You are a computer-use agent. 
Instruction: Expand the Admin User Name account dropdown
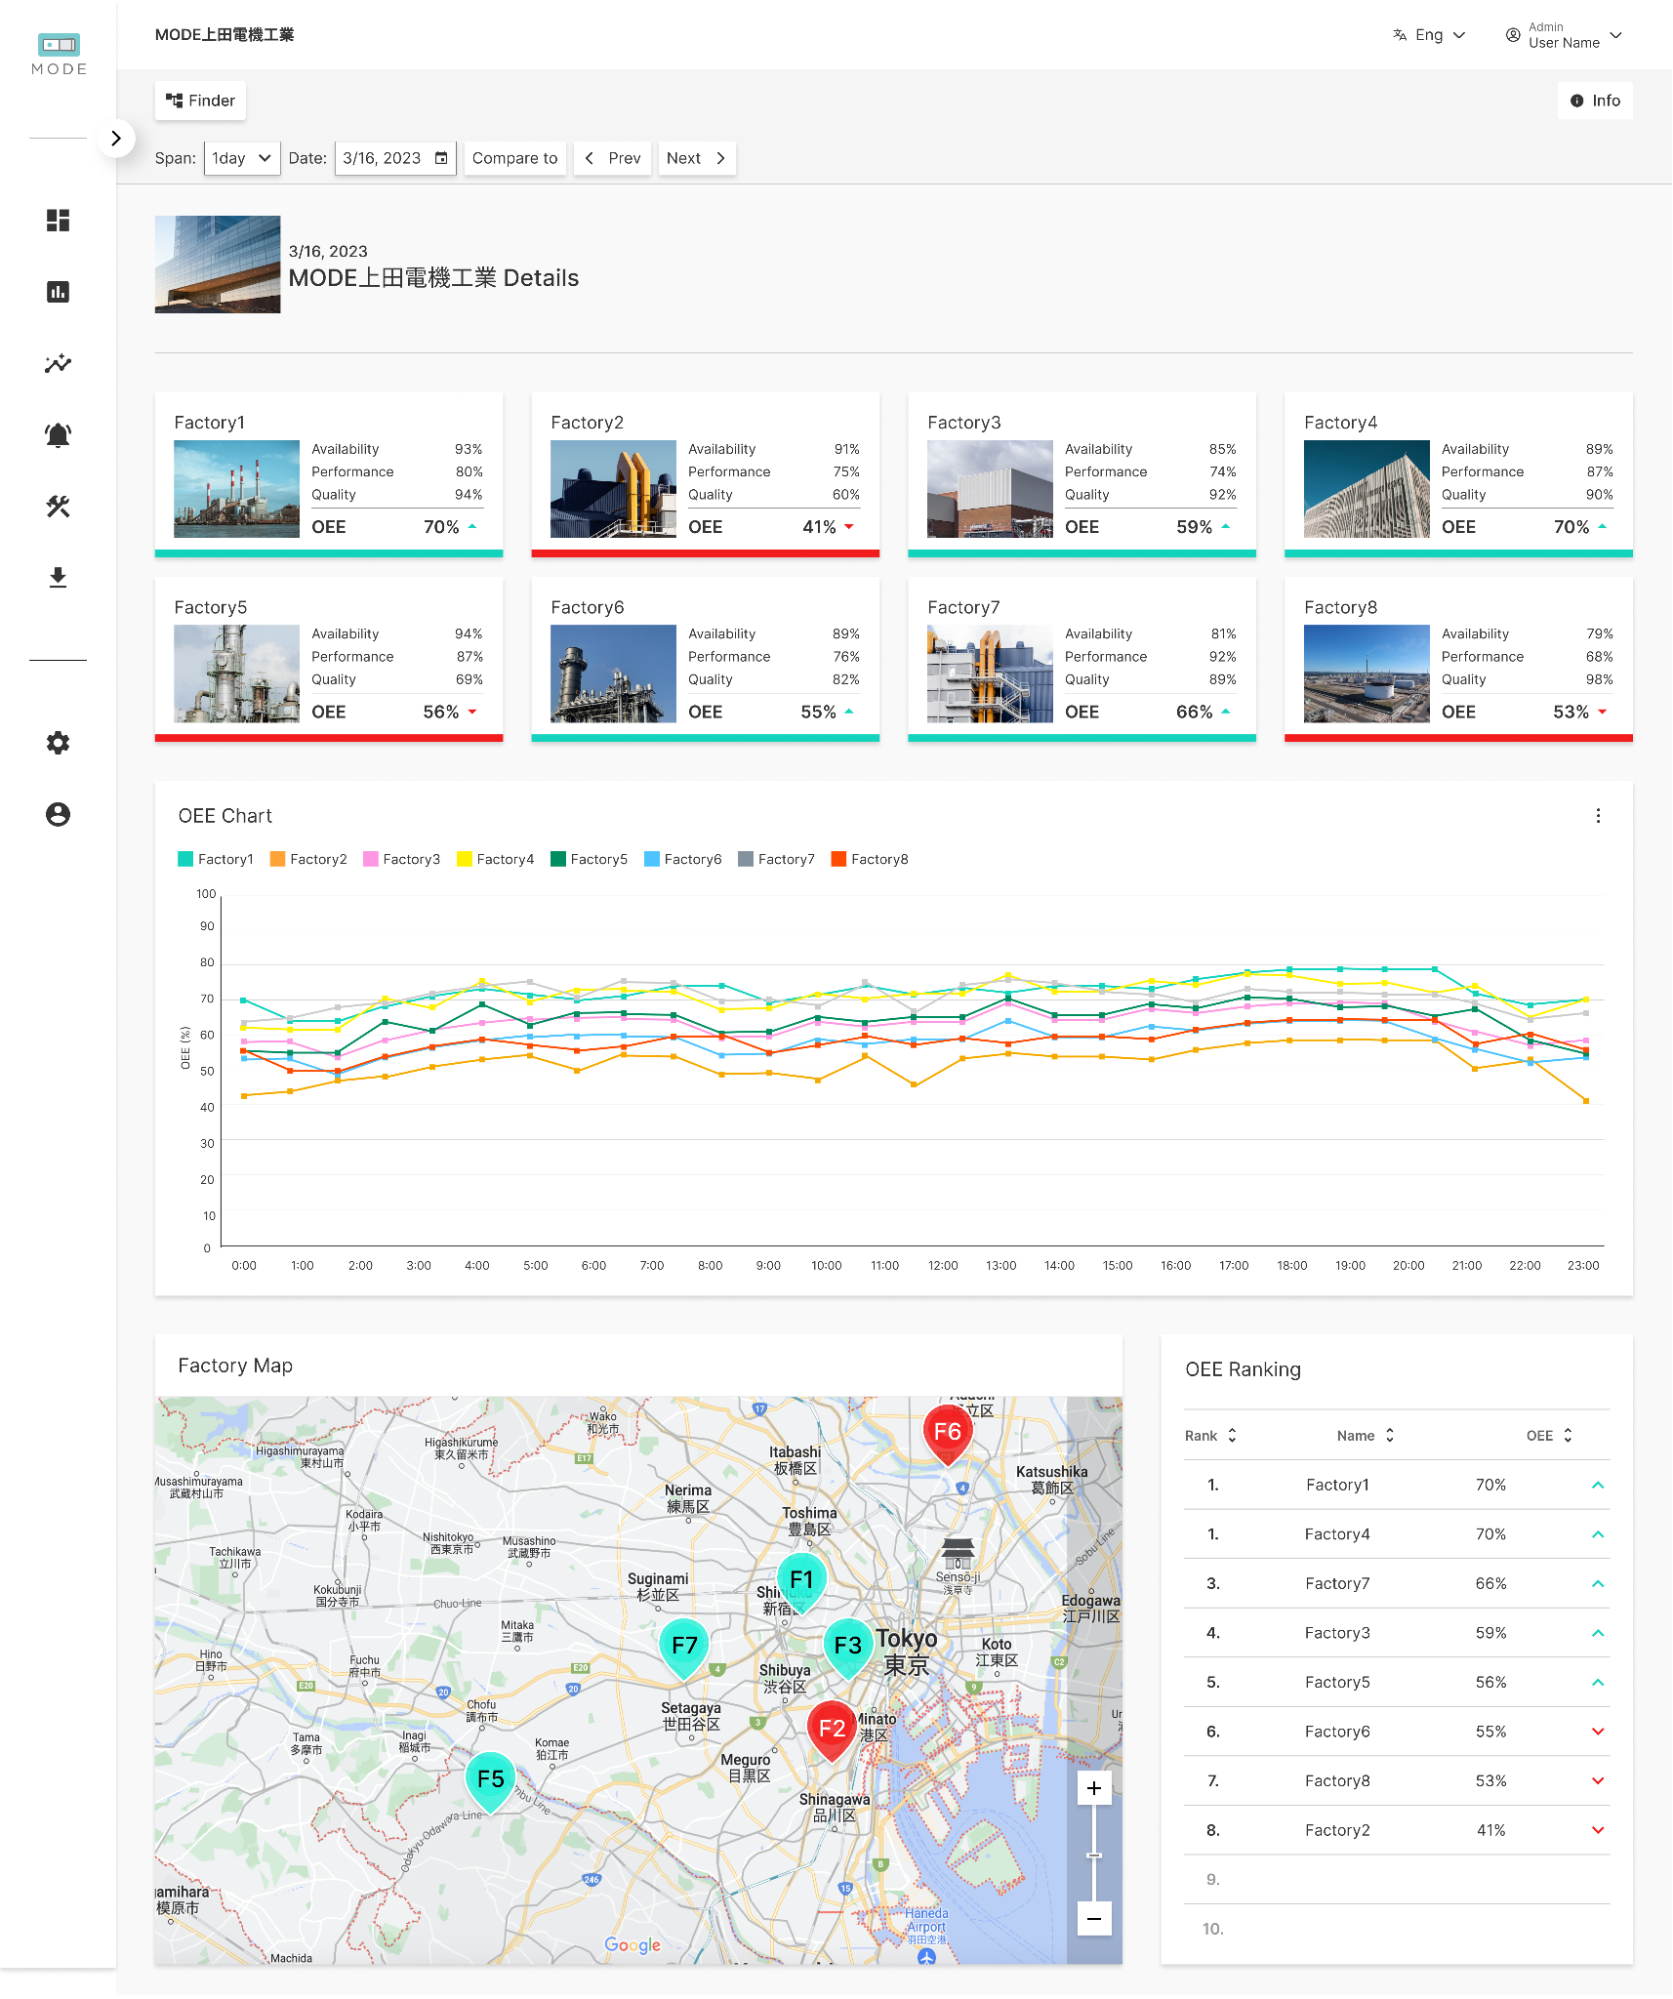[x=1563, y=35]
